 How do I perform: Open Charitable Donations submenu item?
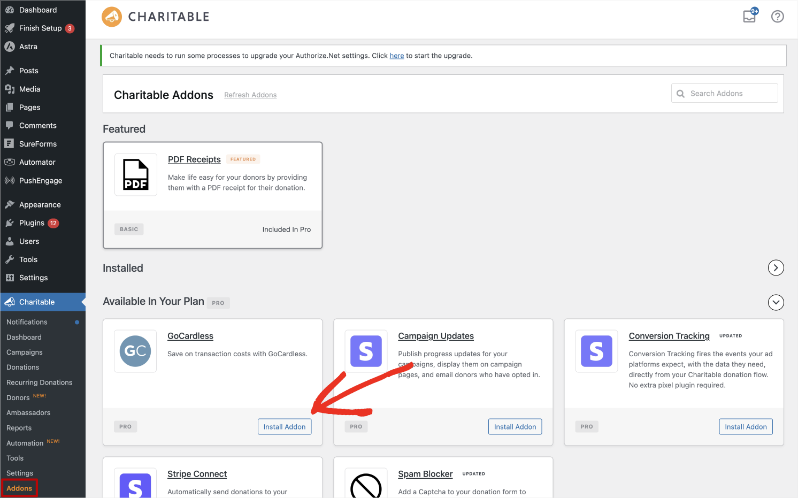pos(22,367)
